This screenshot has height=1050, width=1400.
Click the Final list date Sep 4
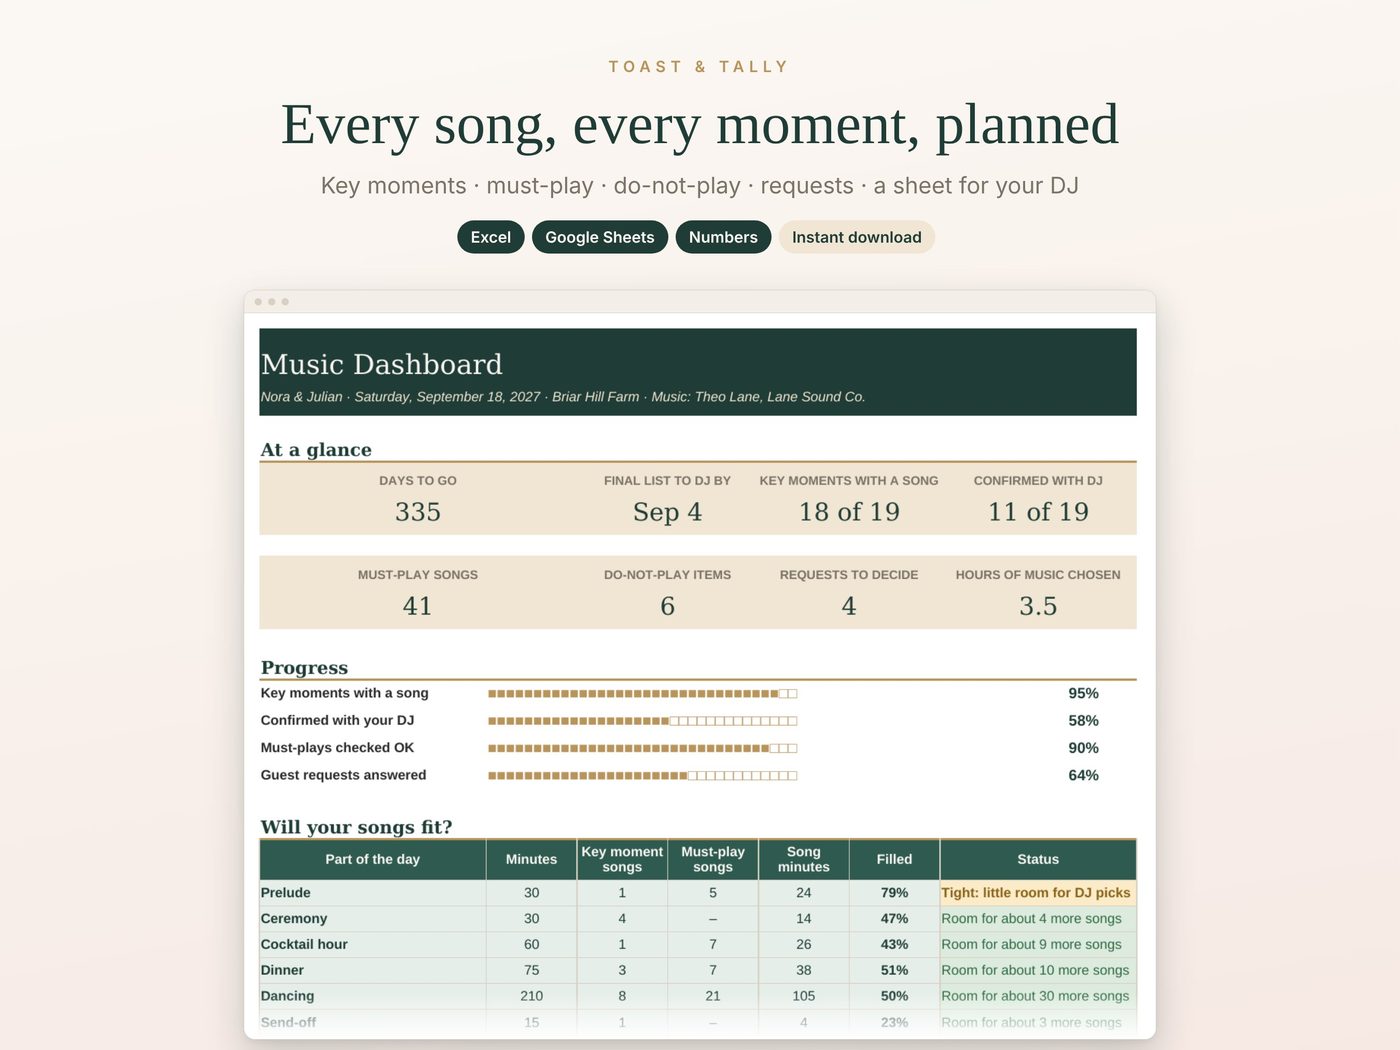[x=667, y=512]
